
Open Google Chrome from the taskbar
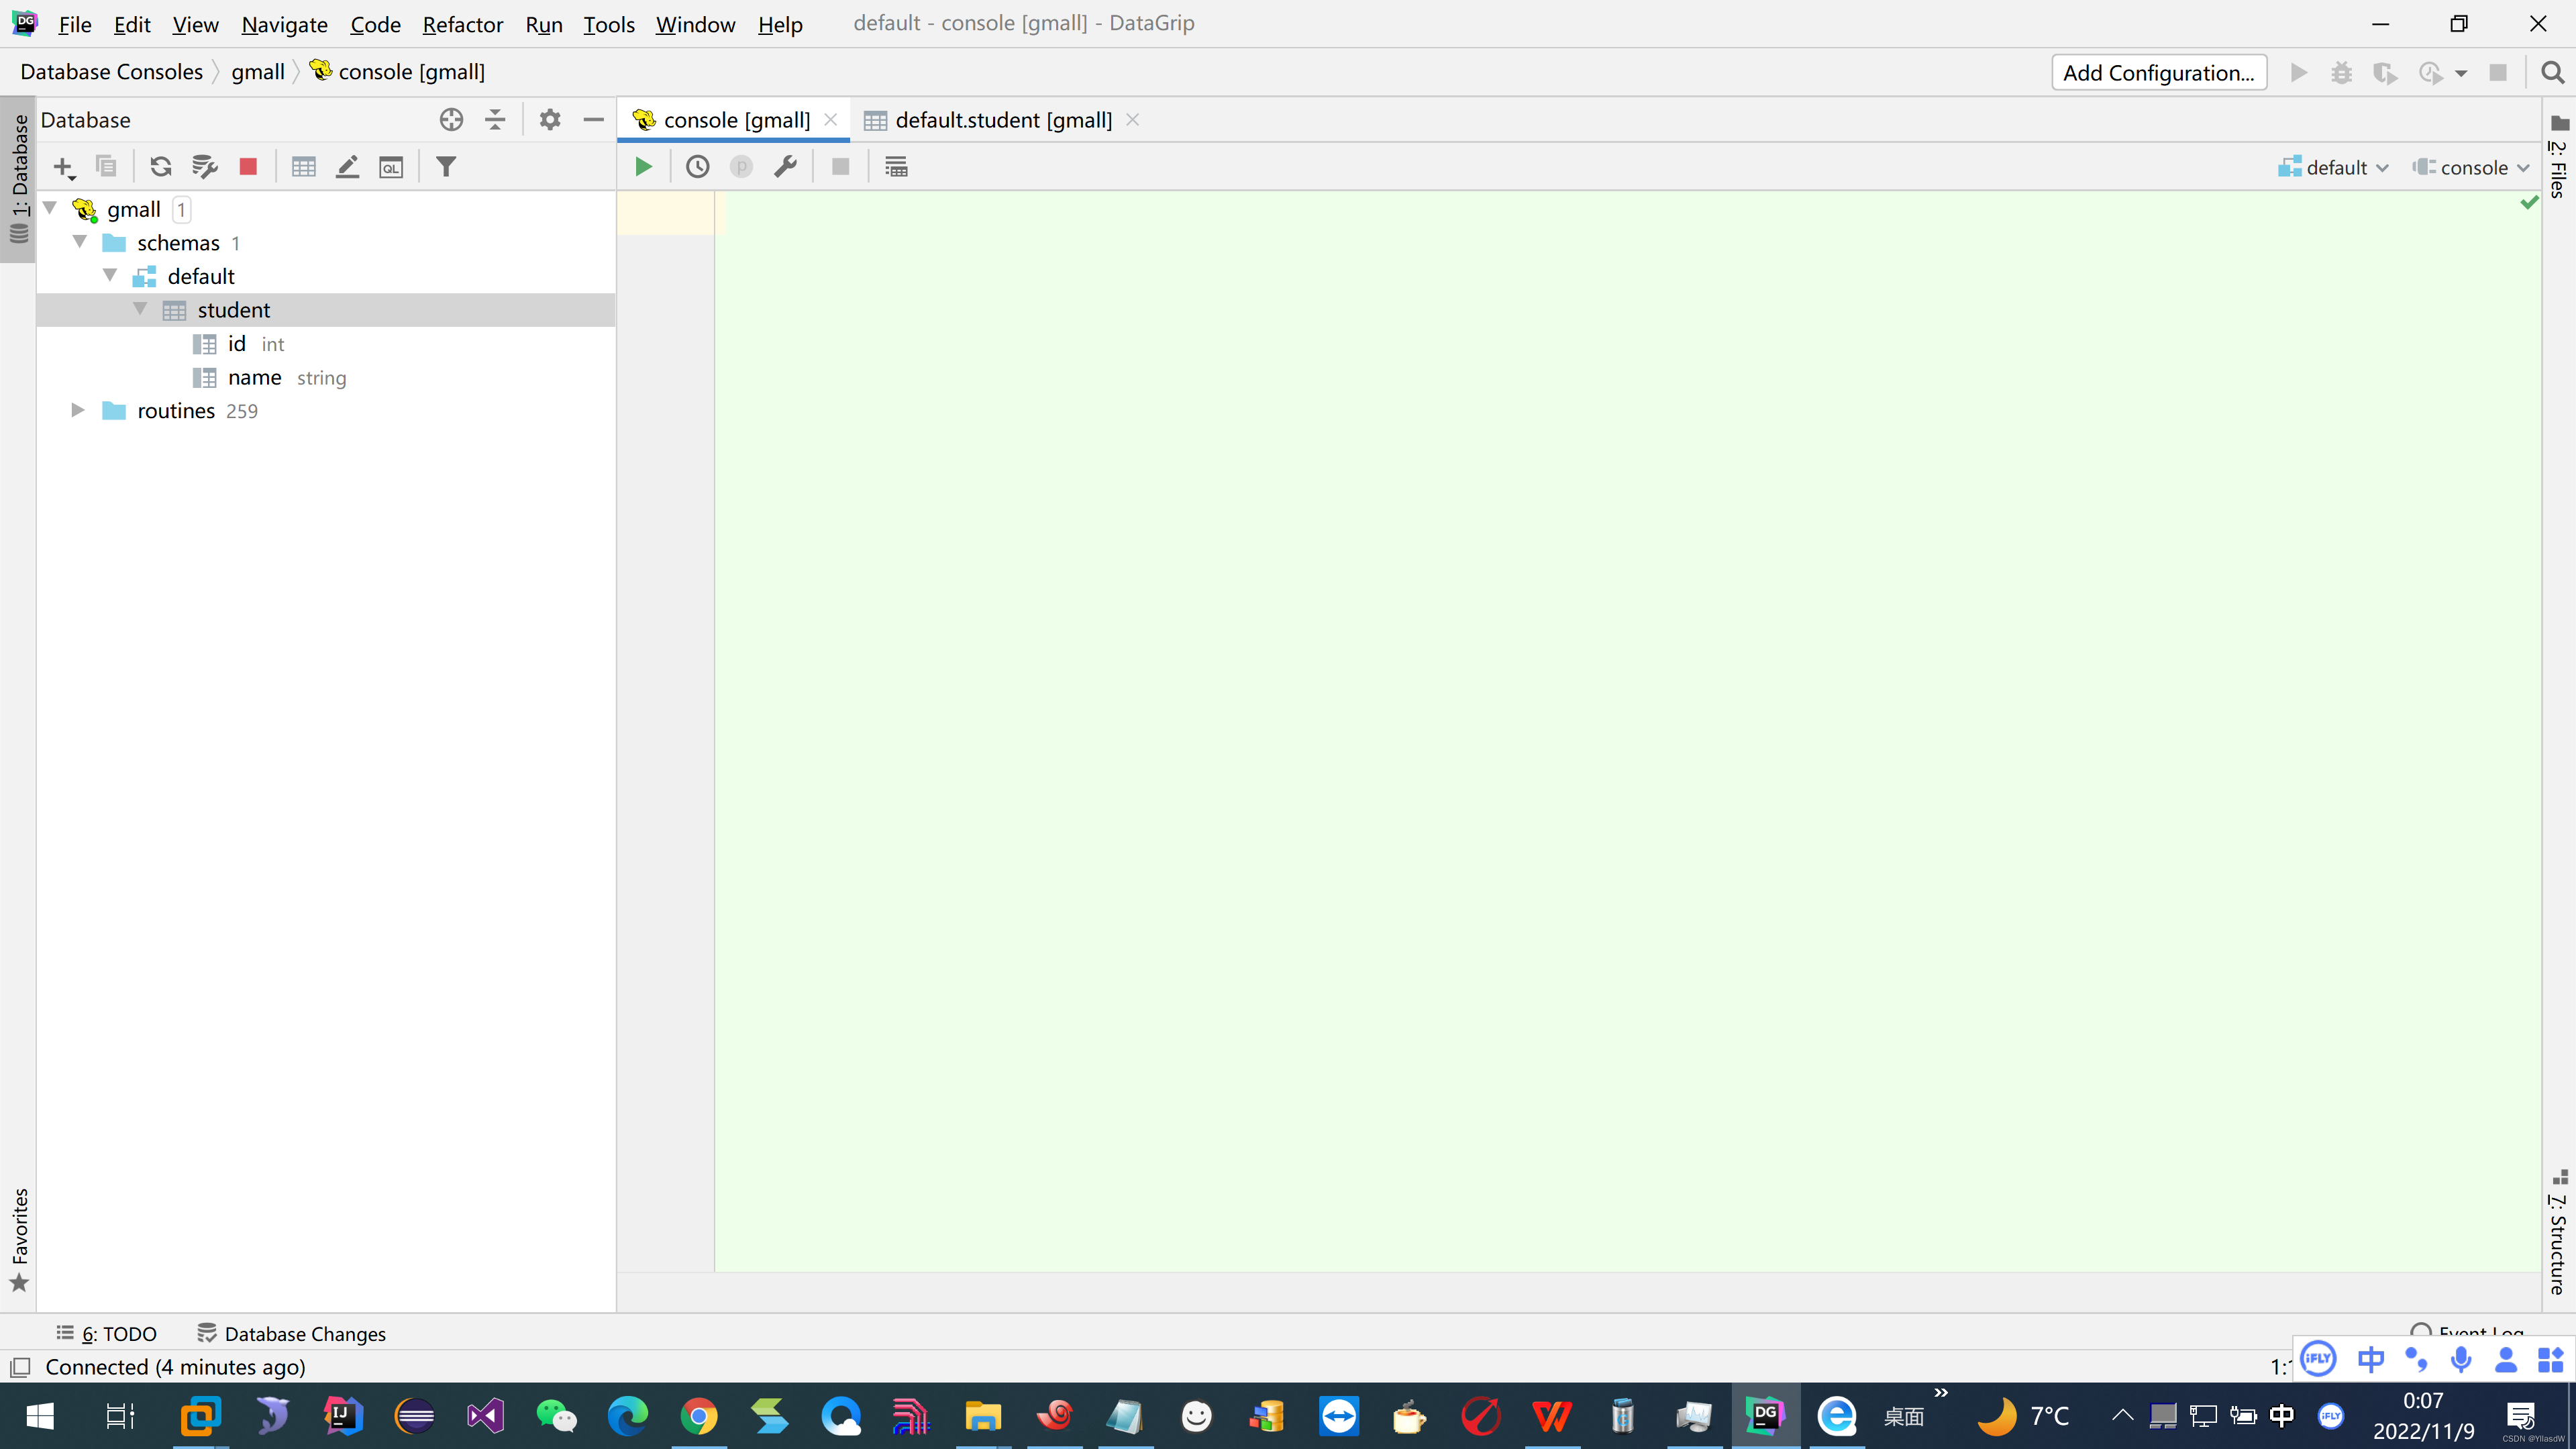pyautogui.click(x=698, y=1416)
